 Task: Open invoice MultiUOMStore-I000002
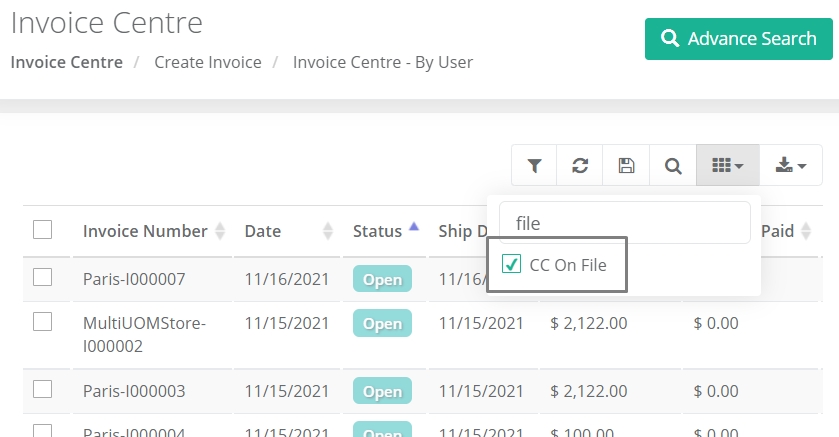point(144,334)
